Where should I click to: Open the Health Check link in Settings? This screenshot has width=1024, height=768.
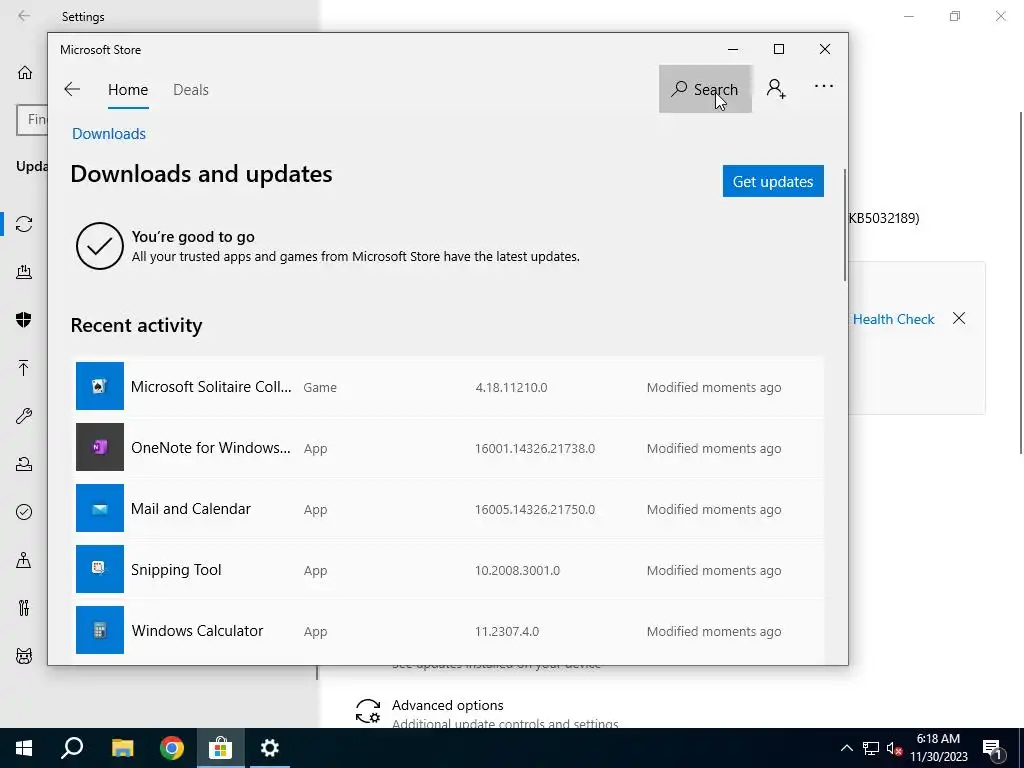click(x=893, y=319)
